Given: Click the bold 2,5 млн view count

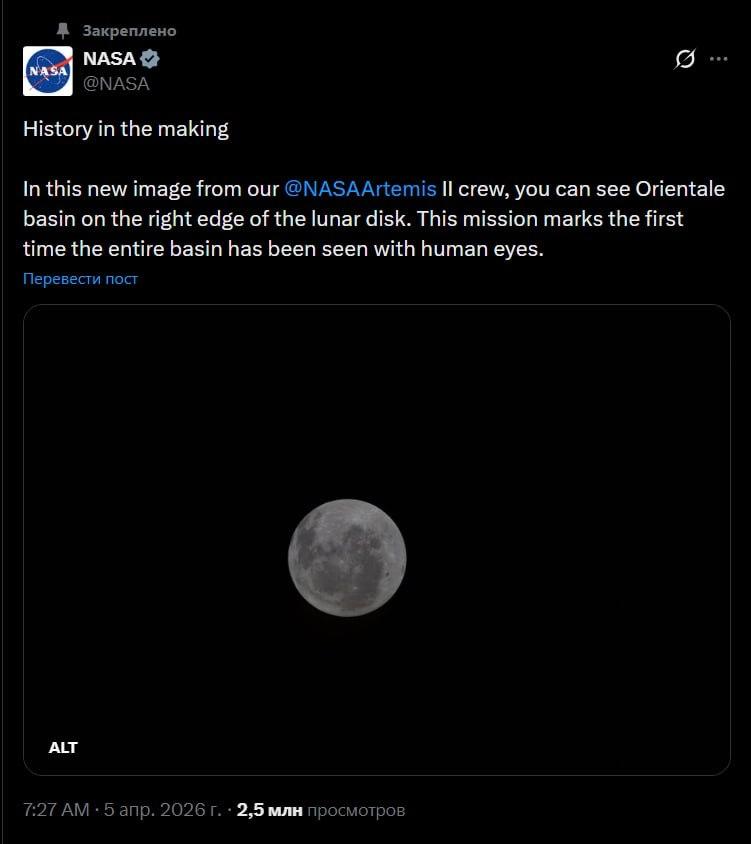Looking at the screenshot, I should click(269, 810).
